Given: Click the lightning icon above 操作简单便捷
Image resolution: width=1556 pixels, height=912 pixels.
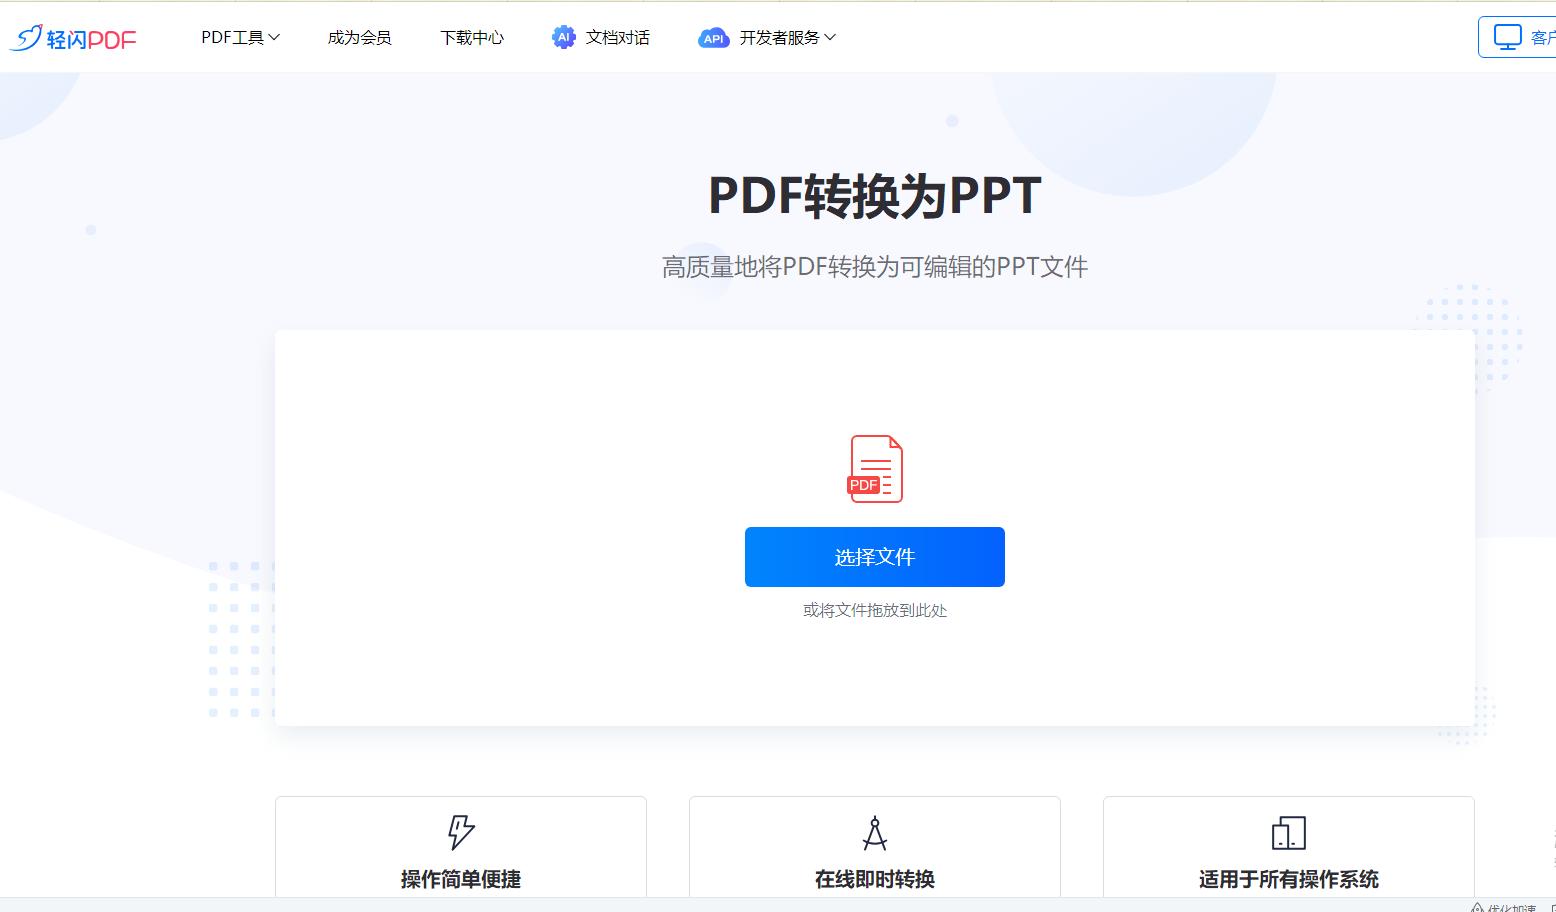Looking at the screenshot, I should 460,832.
